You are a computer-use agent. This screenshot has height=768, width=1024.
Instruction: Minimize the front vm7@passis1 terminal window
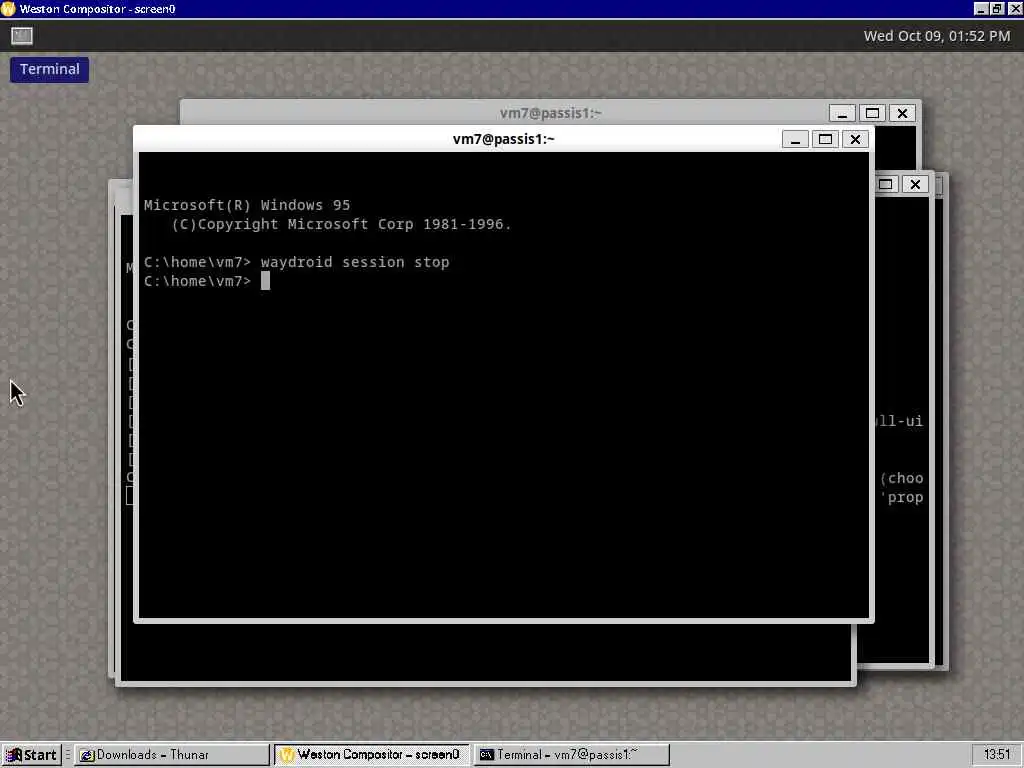tap(795, 139)
